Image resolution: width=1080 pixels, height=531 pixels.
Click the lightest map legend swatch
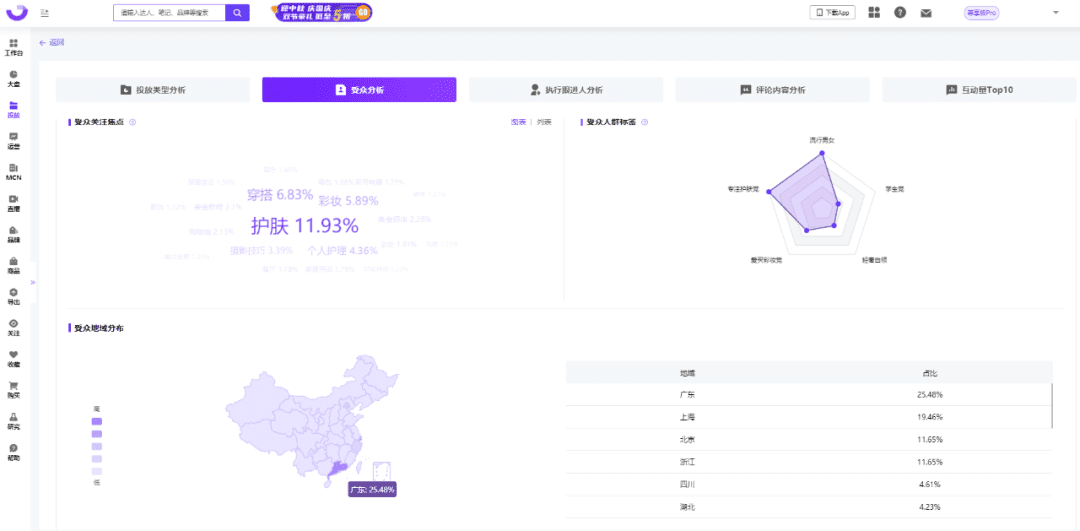96,471
